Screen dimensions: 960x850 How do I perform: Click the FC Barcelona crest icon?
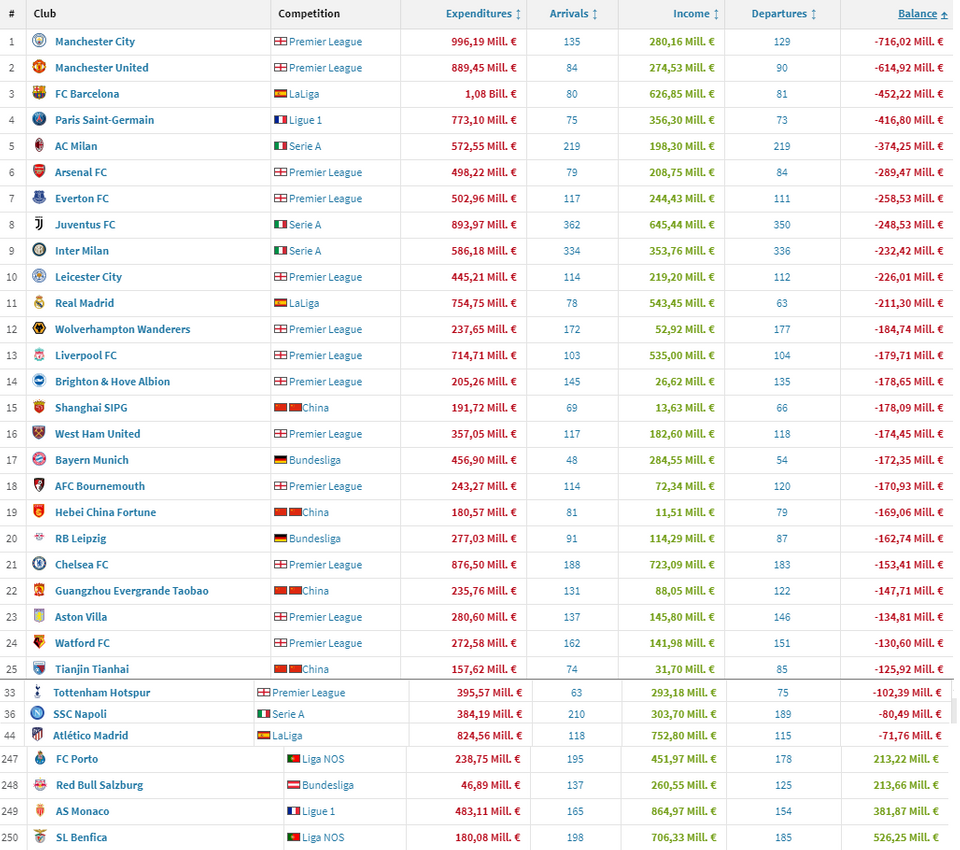[39, 93]
